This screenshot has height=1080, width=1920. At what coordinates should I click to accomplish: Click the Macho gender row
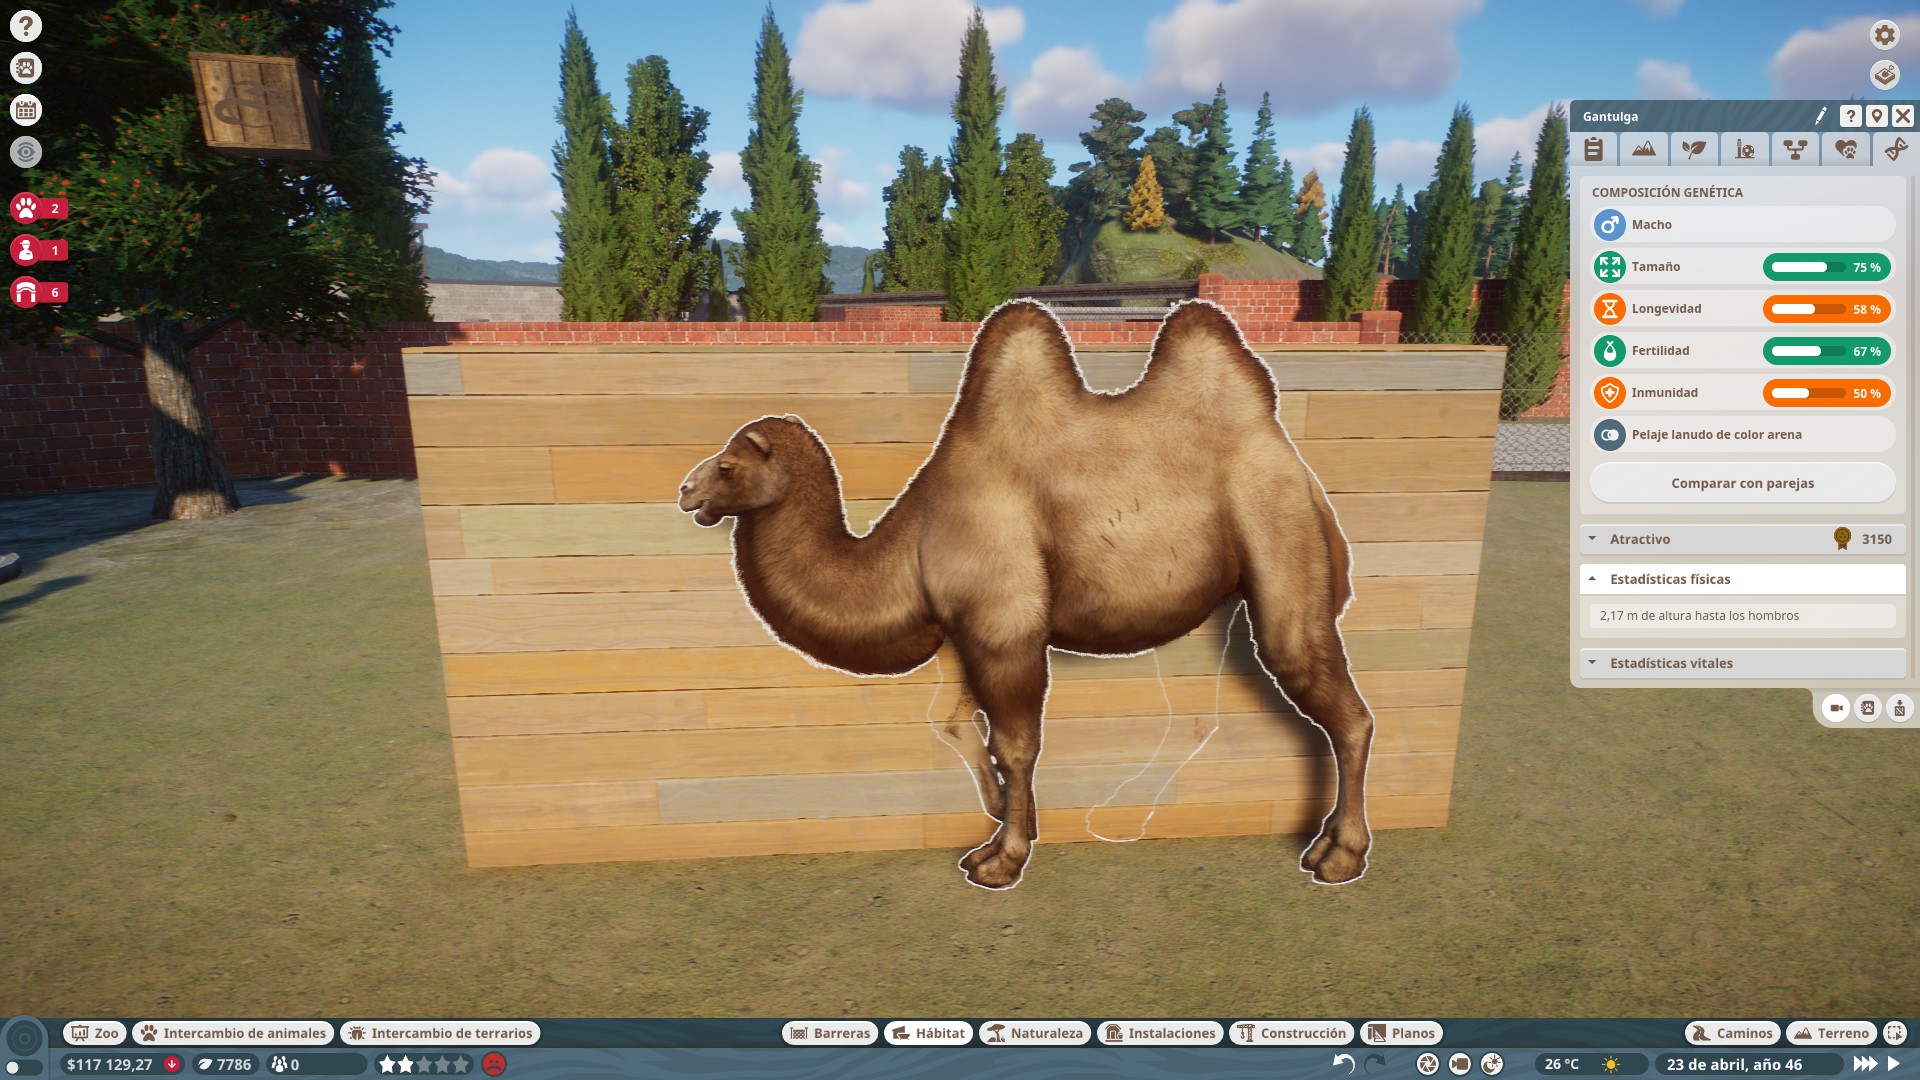(1743, 224)
